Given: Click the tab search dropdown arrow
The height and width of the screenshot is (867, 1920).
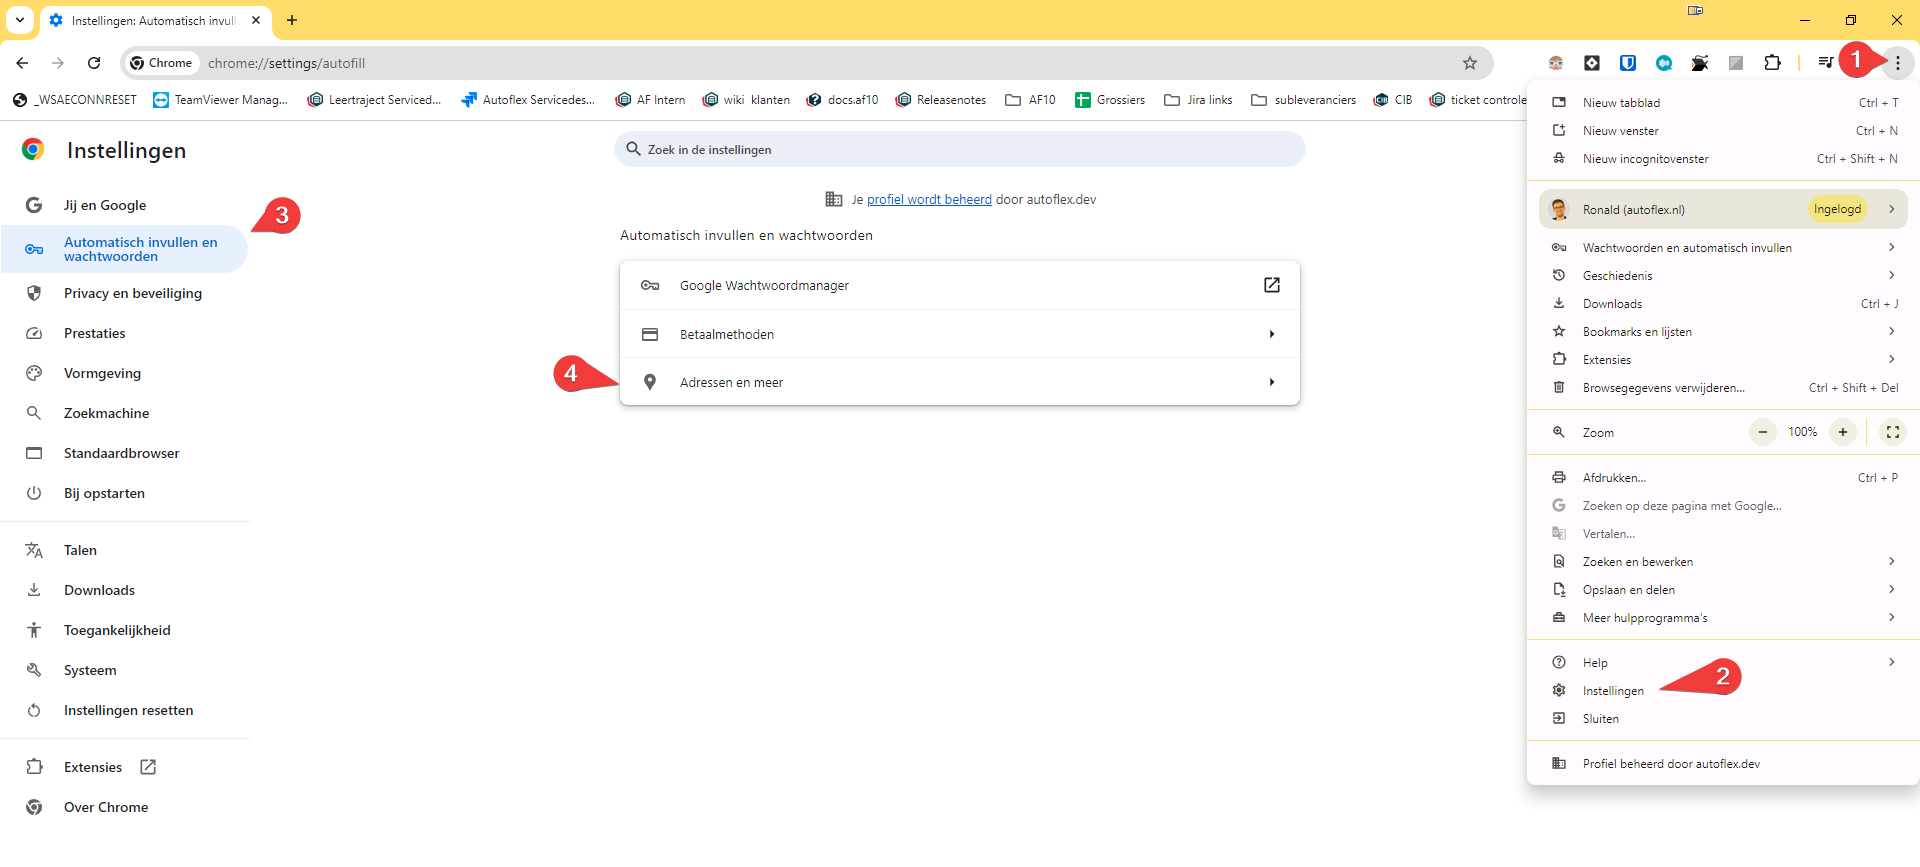Looking at the screenshot, I should click(x=20, y=20).
